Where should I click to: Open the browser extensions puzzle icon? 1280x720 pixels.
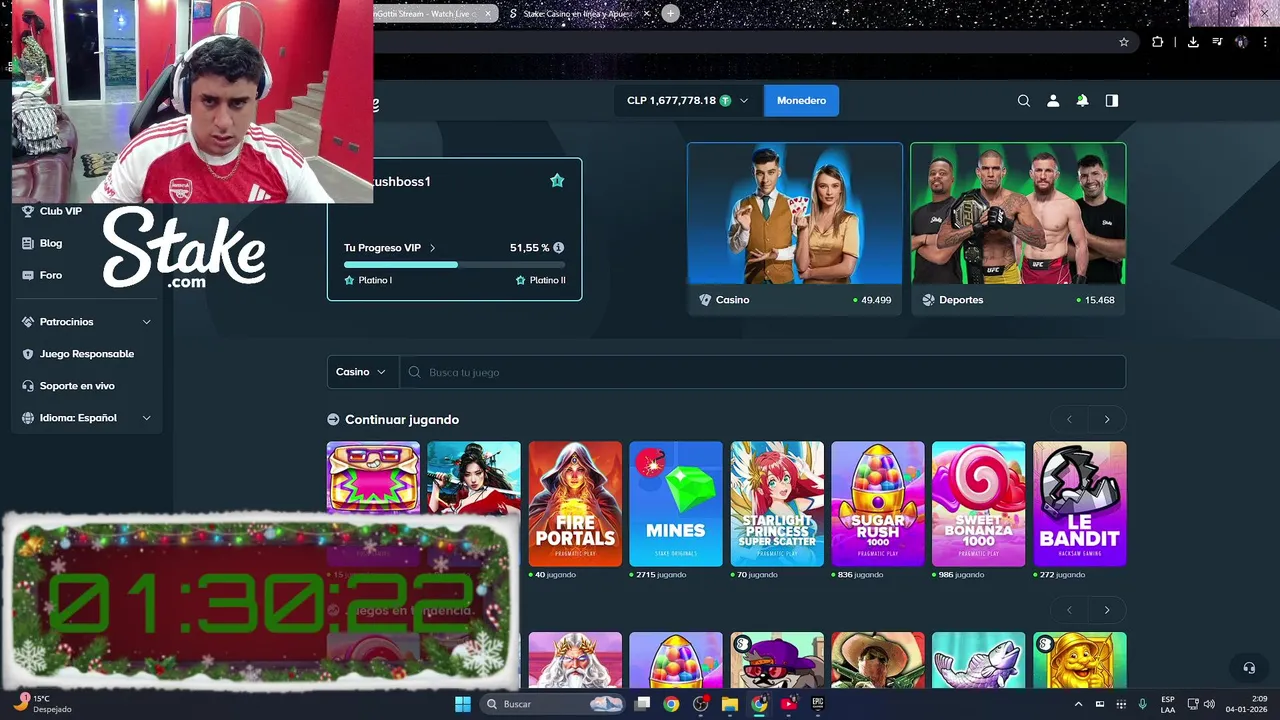coord(1158,42)
